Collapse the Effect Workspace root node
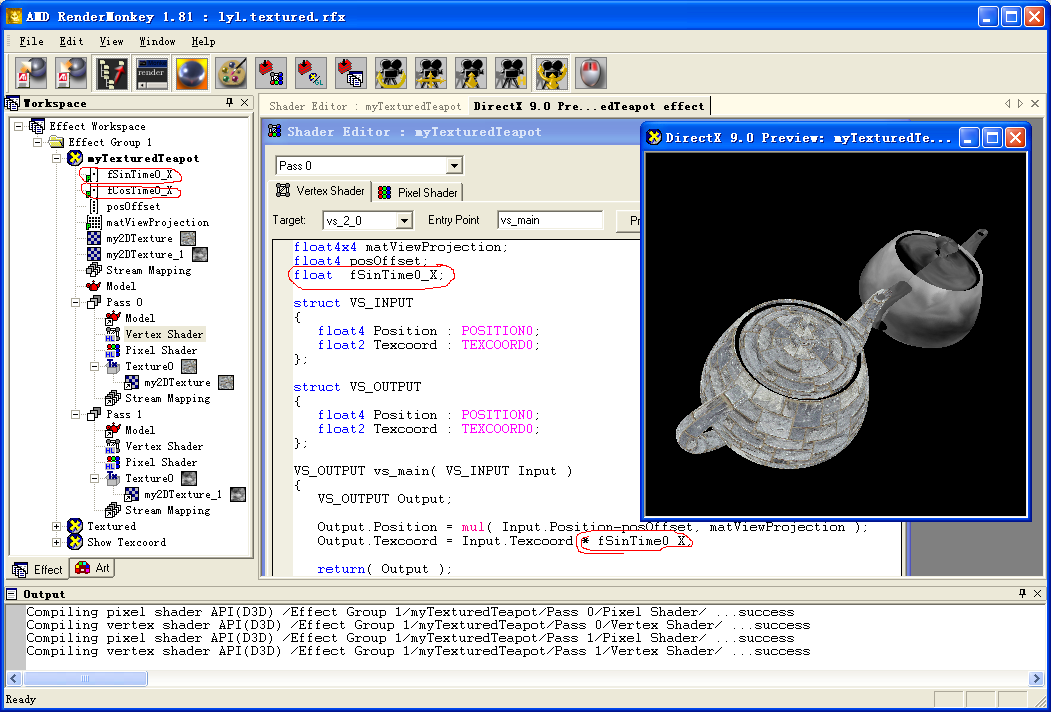 point(19,126)
